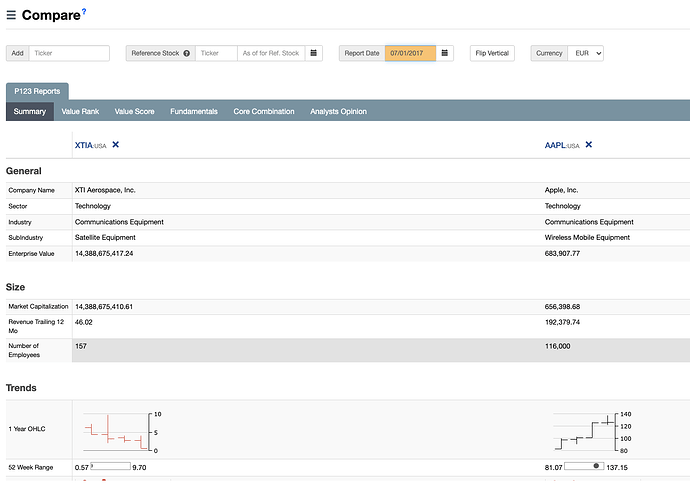Click revenue value 192,379.74
This screenshot has width=690, height=493.
[x=562, y=322]
